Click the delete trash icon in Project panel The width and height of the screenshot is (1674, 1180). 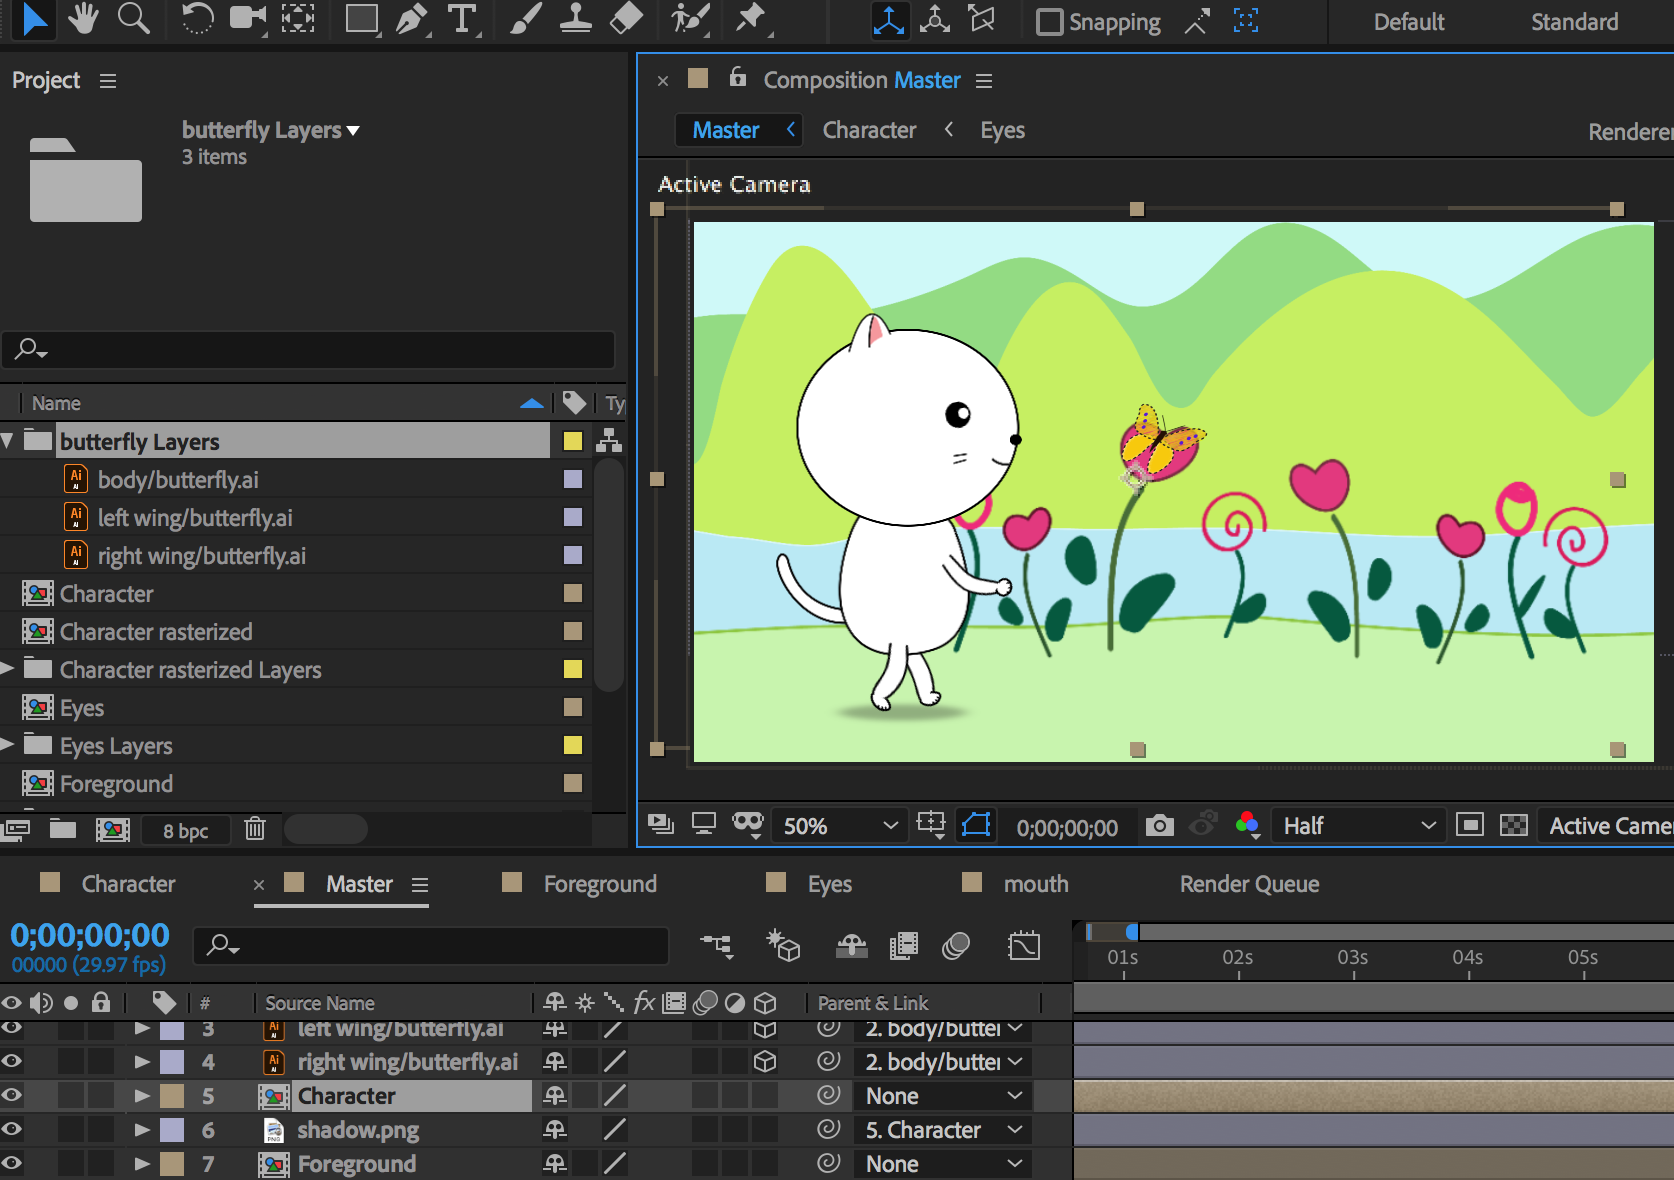tap(255, 829)
